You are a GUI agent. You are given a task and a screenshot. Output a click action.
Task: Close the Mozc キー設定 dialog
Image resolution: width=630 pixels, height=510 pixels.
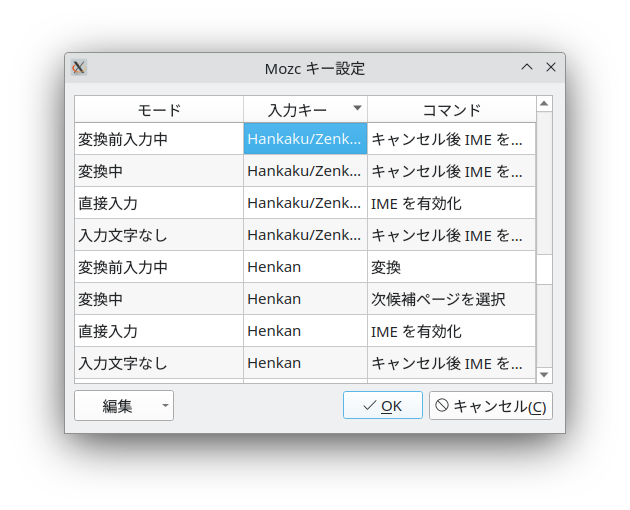click(551, 67)
